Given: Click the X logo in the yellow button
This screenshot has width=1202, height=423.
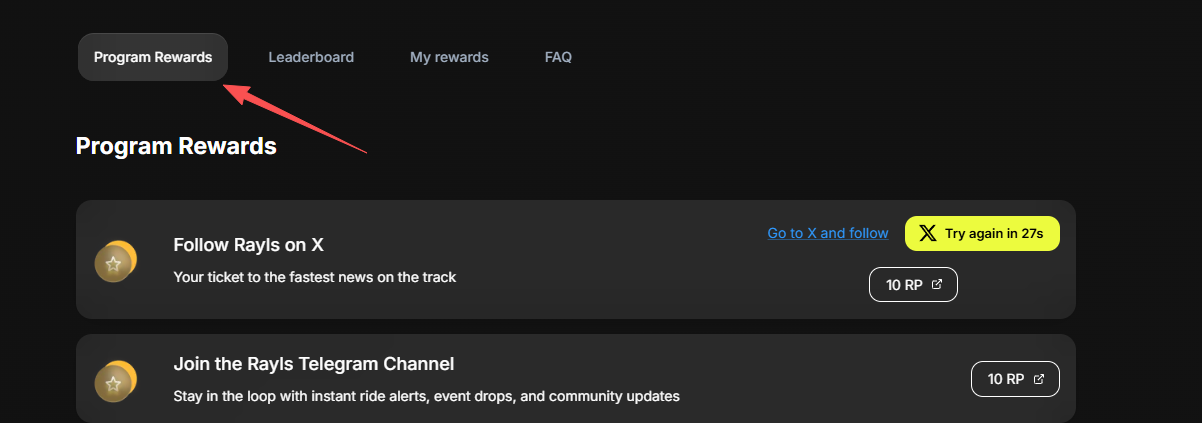Looking at the screenshot, I should coord(928,233).
